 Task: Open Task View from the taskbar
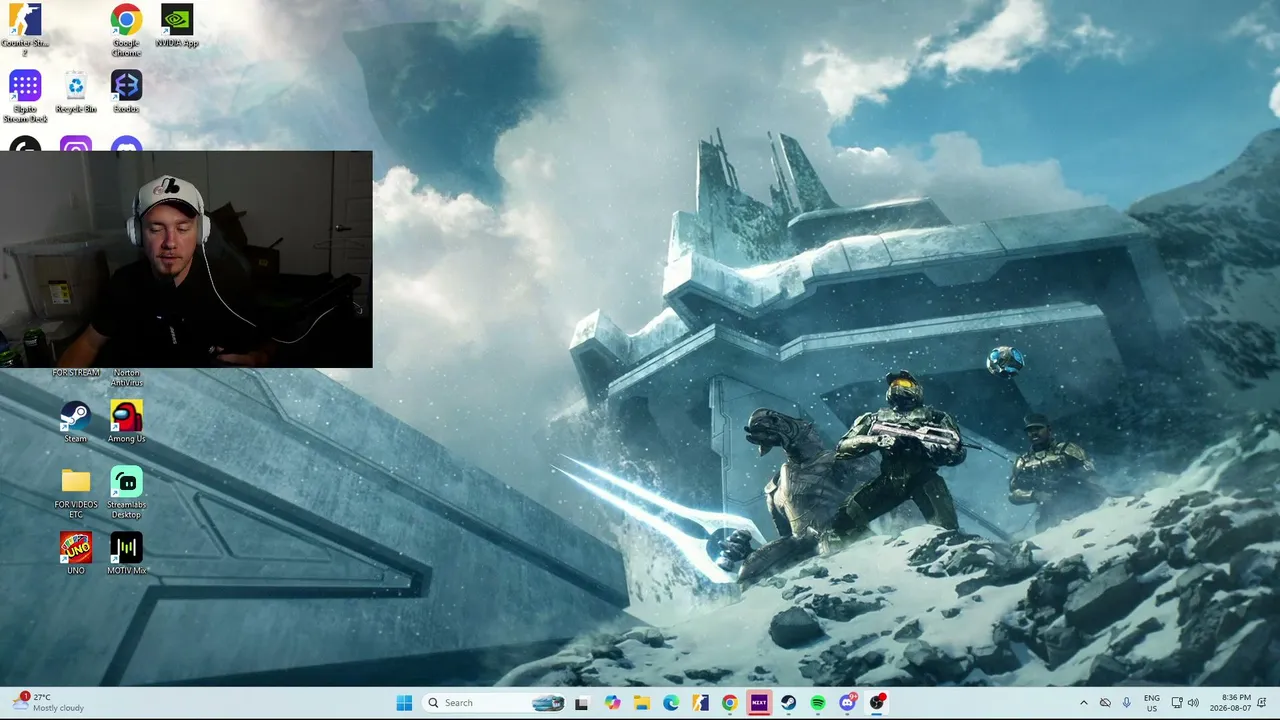click(581, 703)
